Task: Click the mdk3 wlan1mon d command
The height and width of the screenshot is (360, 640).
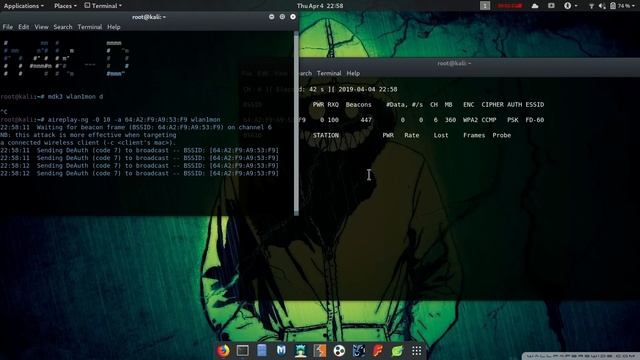Action: pyautogui.click(x=76, y=97)
